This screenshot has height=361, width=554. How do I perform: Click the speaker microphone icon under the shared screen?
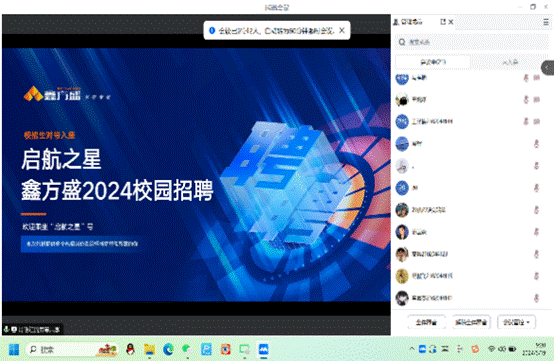pos(6,329)
